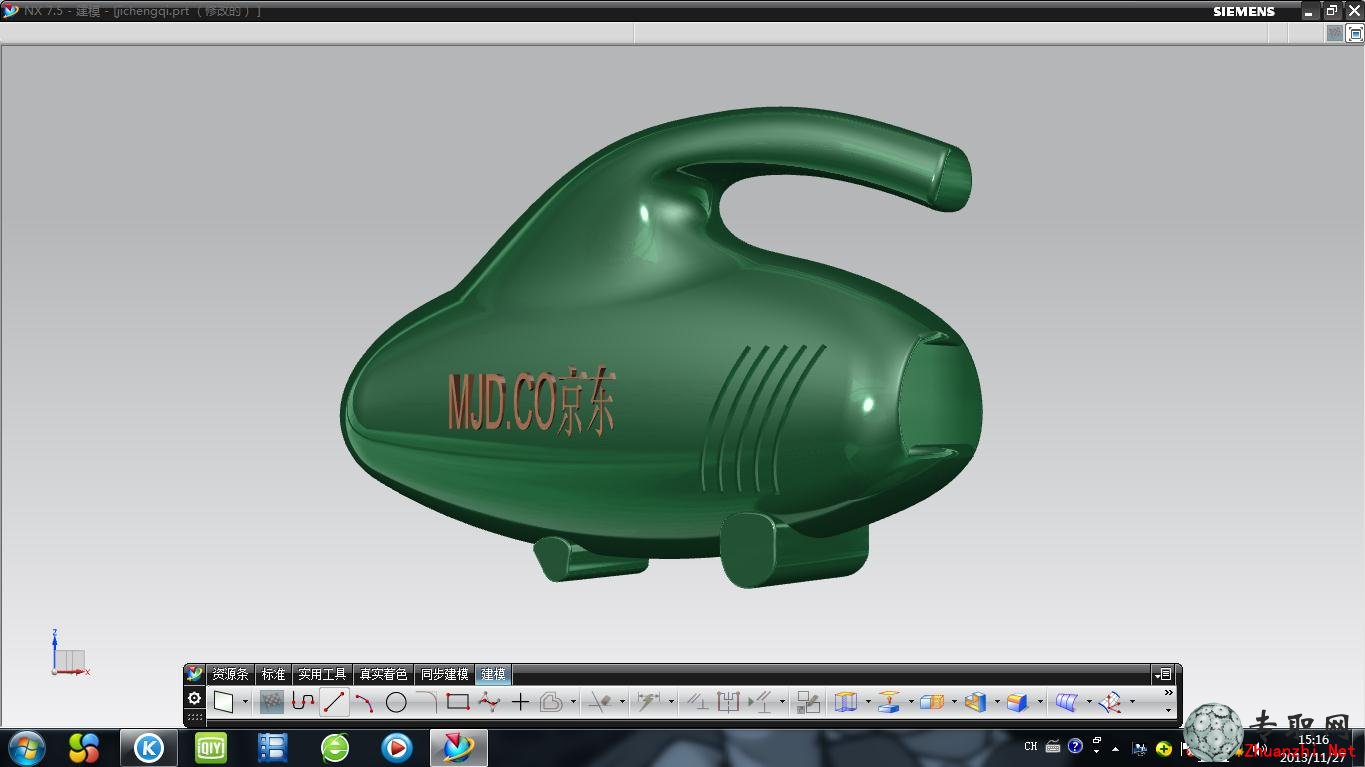Image resolution: width=1365 pixels, height=767 pixels.
Task: Select the Move Face synchronous tool
Action: click(x=1110, y=702)
